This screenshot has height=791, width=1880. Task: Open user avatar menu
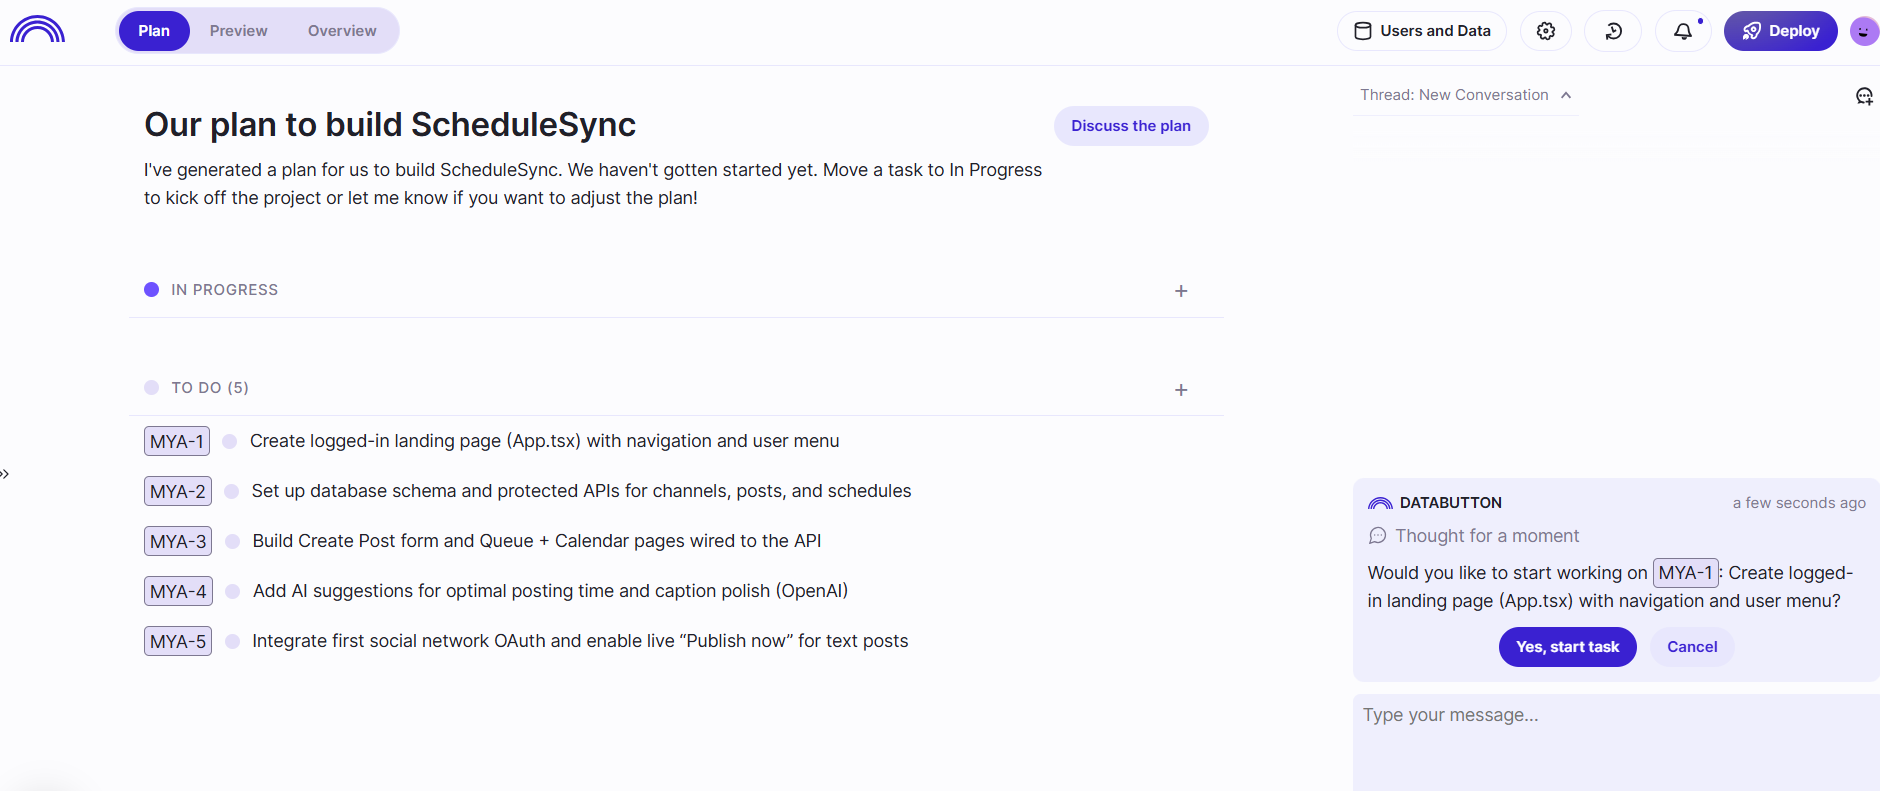click(1863, 31)
